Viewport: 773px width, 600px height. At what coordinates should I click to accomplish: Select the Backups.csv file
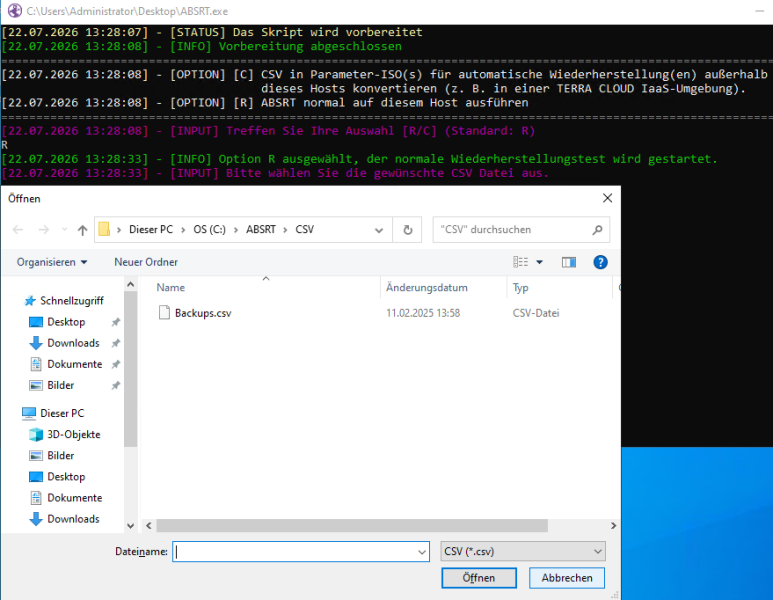click(203, 313)
